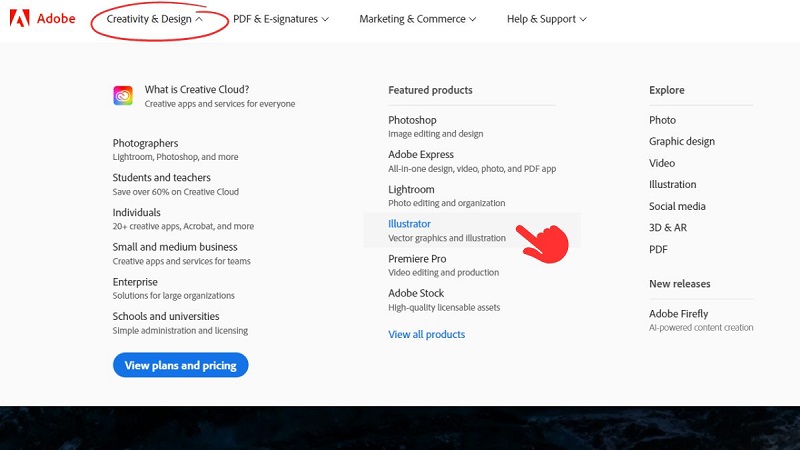The height and width of the screenshot is (450, 800).
Task: Open the 3D & AR Explore link
Action: [667, 228]
